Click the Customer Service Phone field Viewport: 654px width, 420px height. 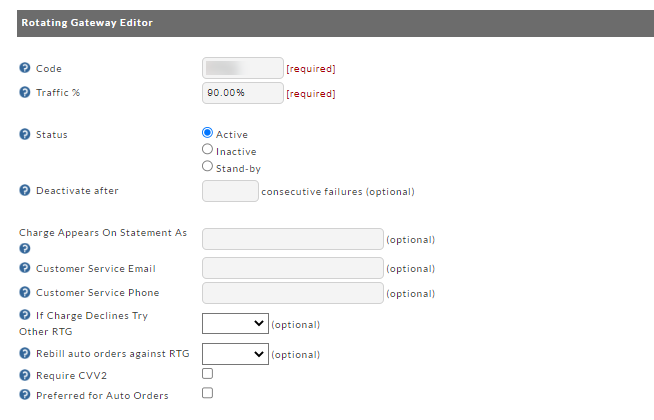click(x=293, y=293)
